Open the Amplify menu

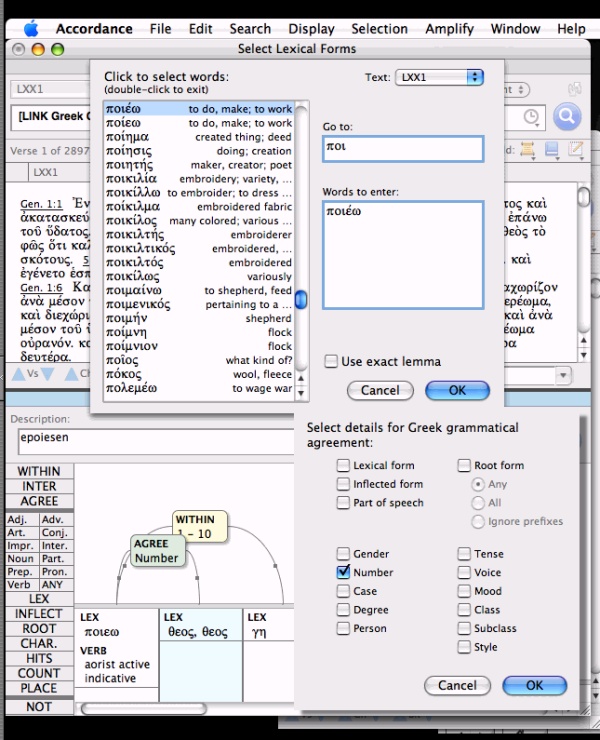(x=449, y=29)
